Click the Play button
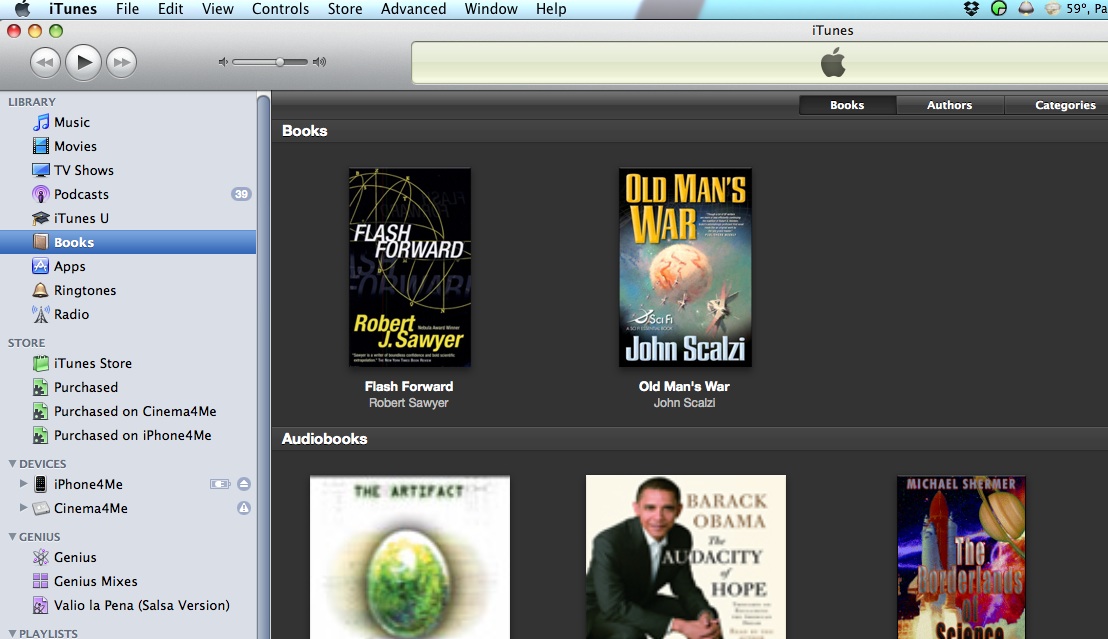Image resolution: width=1108 pixels, height=639 pixels. coord(83,62)
